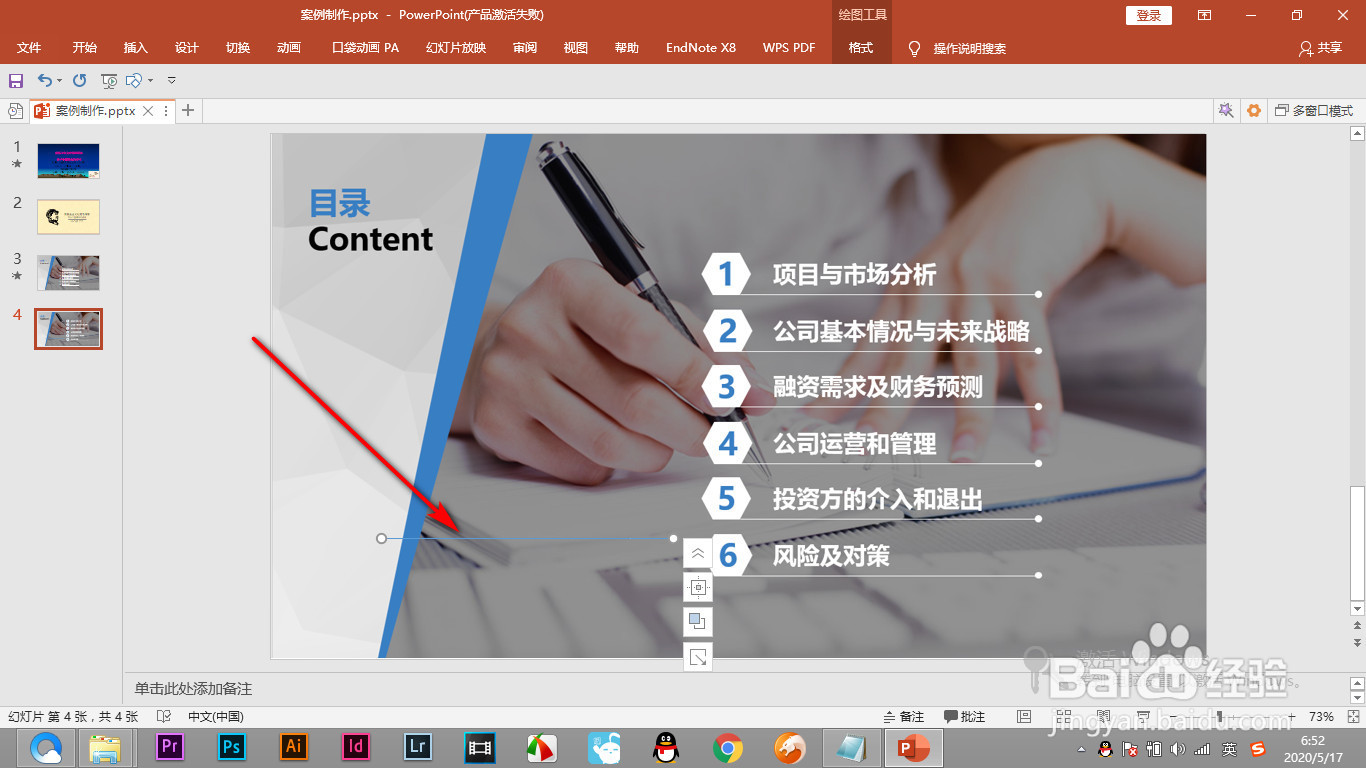
Task: Click the lightbulb tell-me icon
Action: coord(914,48)
